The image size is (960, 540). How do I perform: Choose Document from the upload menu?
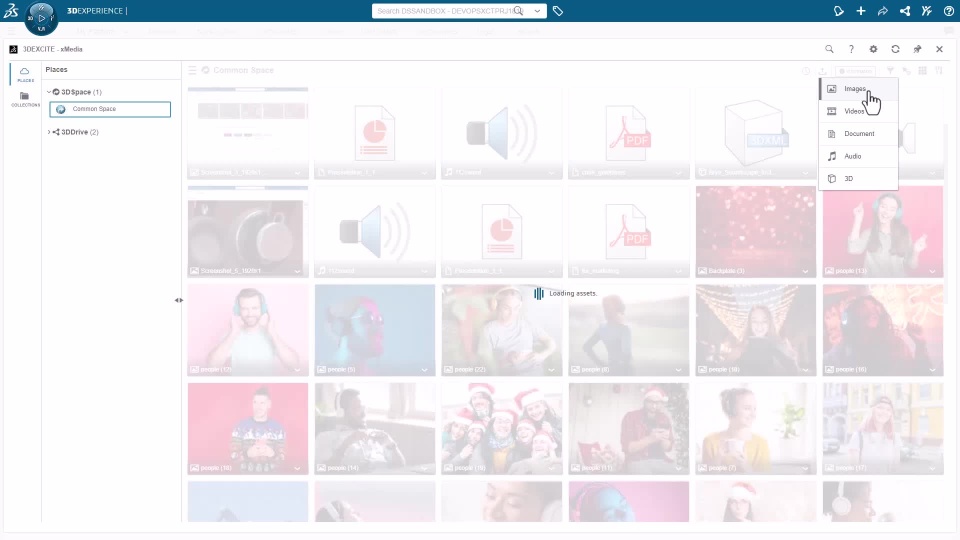(x=858, y=133)
